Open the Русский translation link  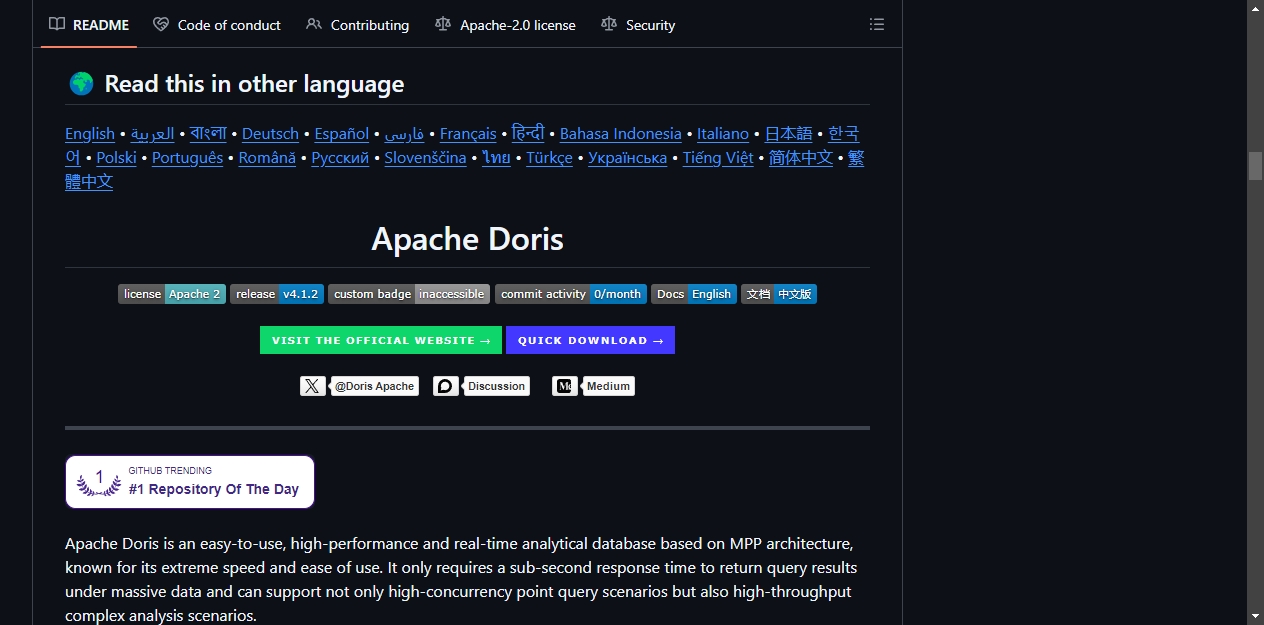coord(340,158)
